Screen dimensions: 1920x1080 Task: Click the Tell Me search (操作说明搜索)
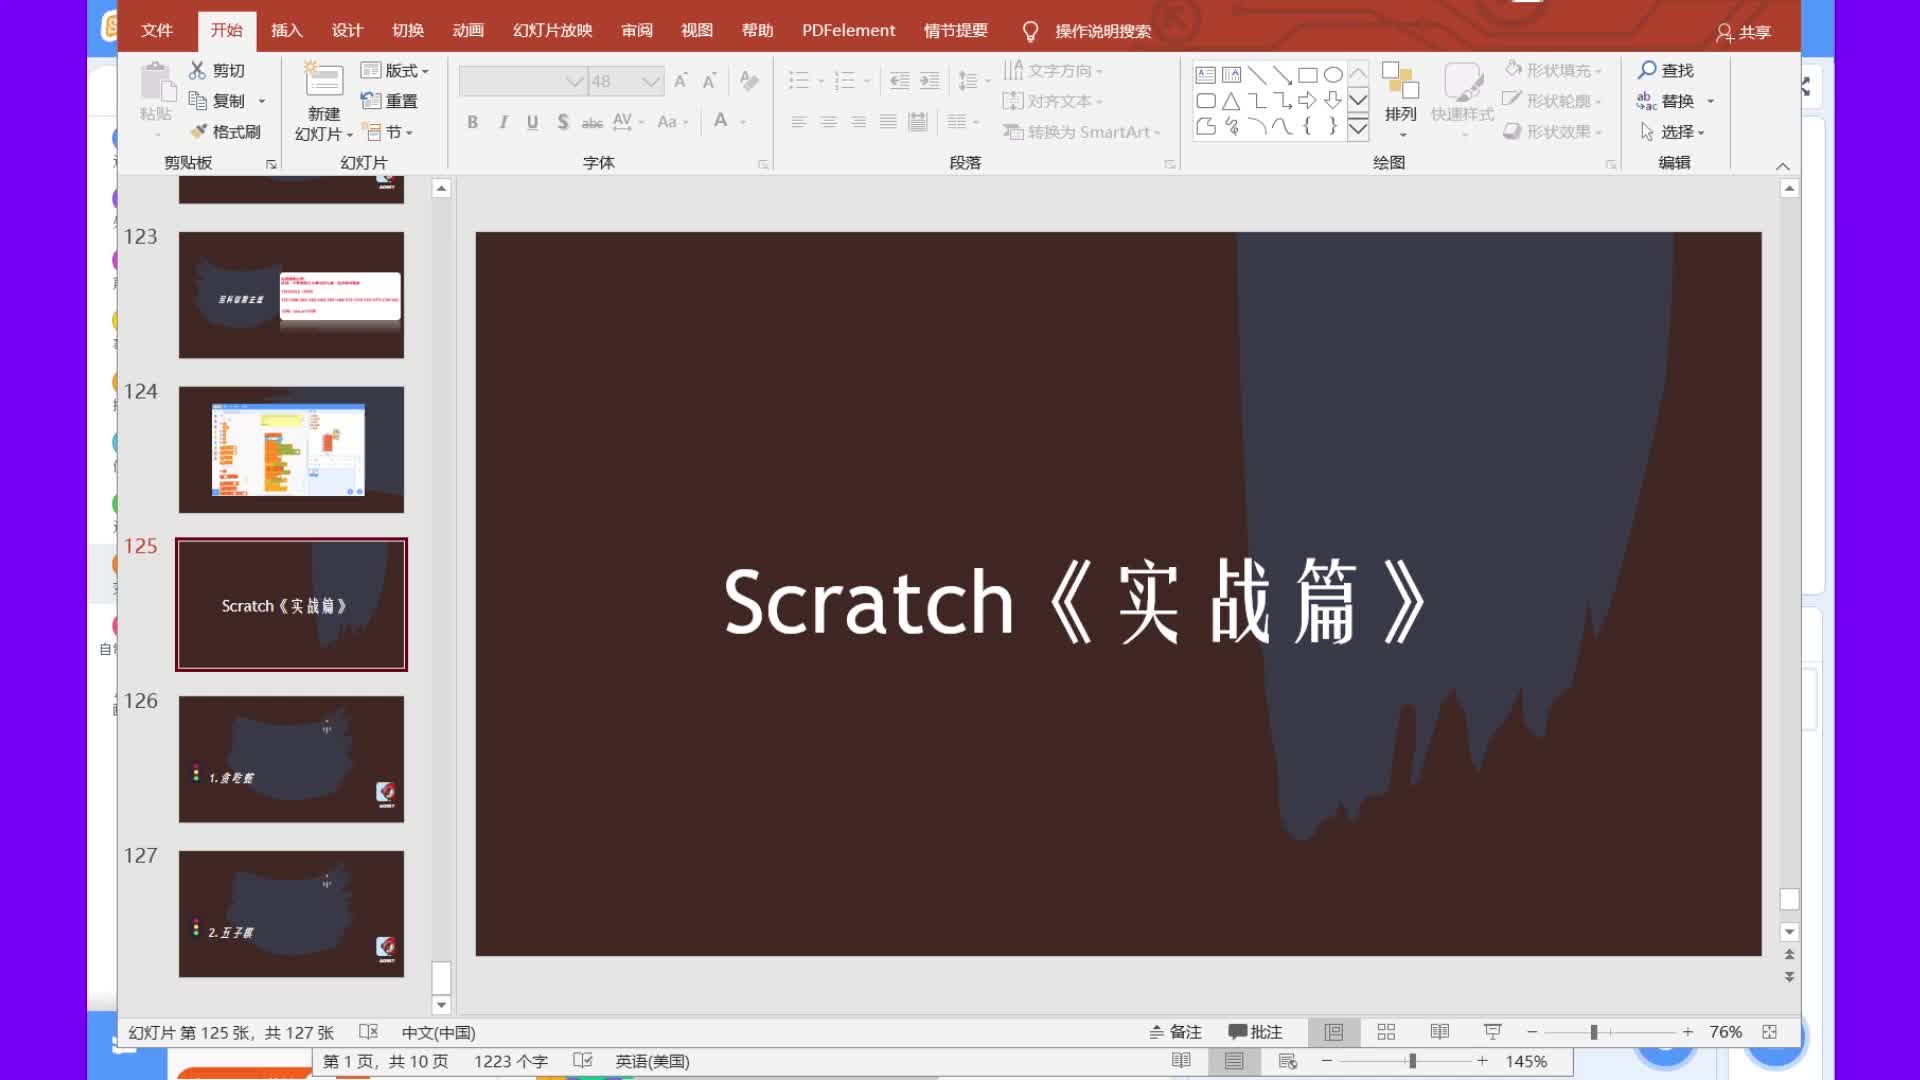[1087, 31]
